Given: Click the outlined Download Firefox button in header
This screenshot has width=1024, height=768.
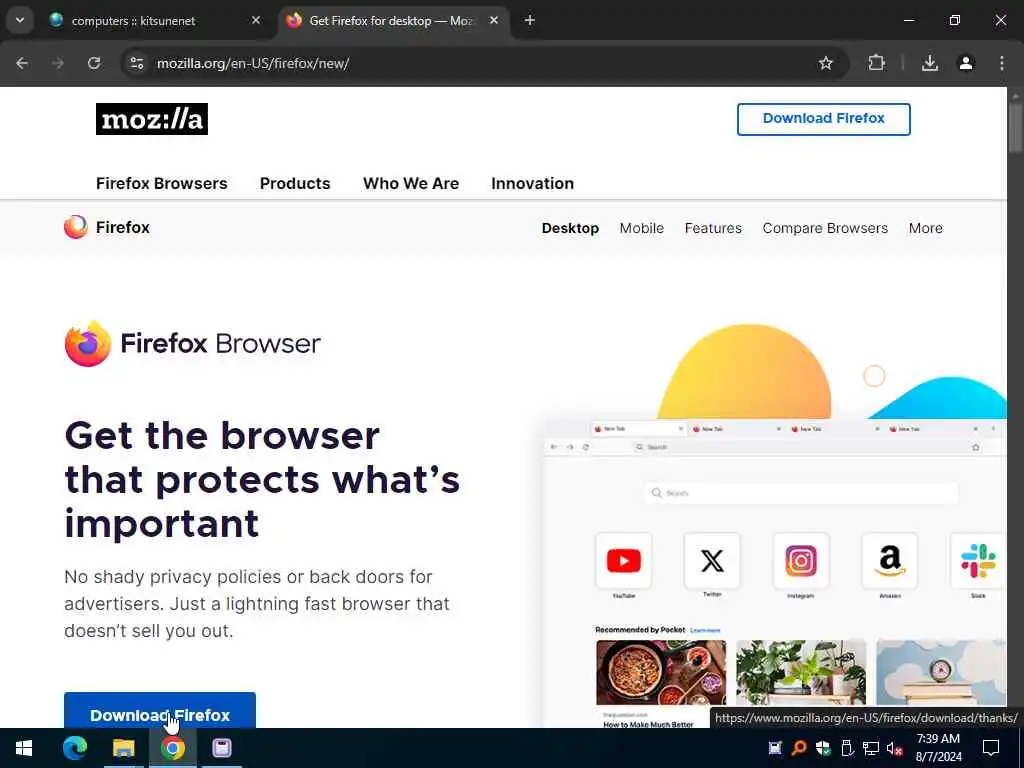Looking at the screenshot, I should coord(824,119).
